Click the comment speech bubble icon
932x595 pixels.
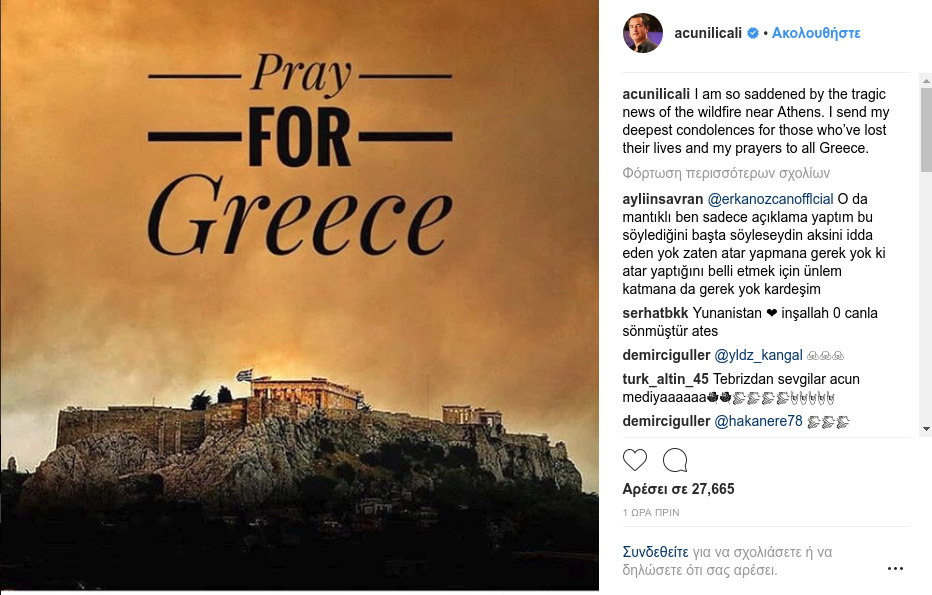[x=675, y=460]
